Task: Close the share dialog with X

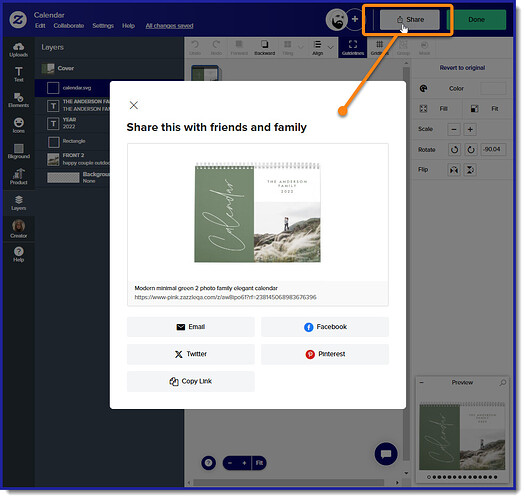Action: click(x=134, y=105)
